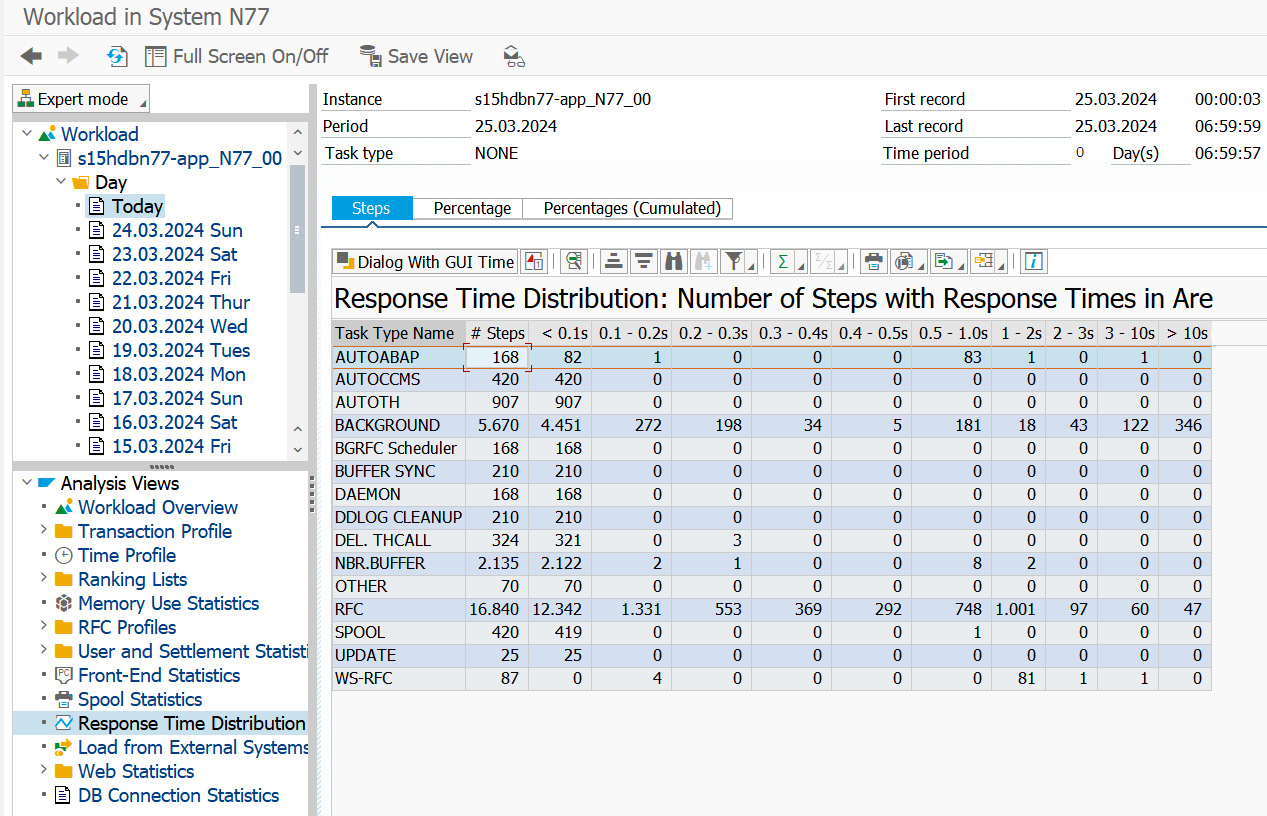Viewport: 1267px width, 816px height.
Task: Click the Dialog With GUI Time button
Action: pos(425,262)
